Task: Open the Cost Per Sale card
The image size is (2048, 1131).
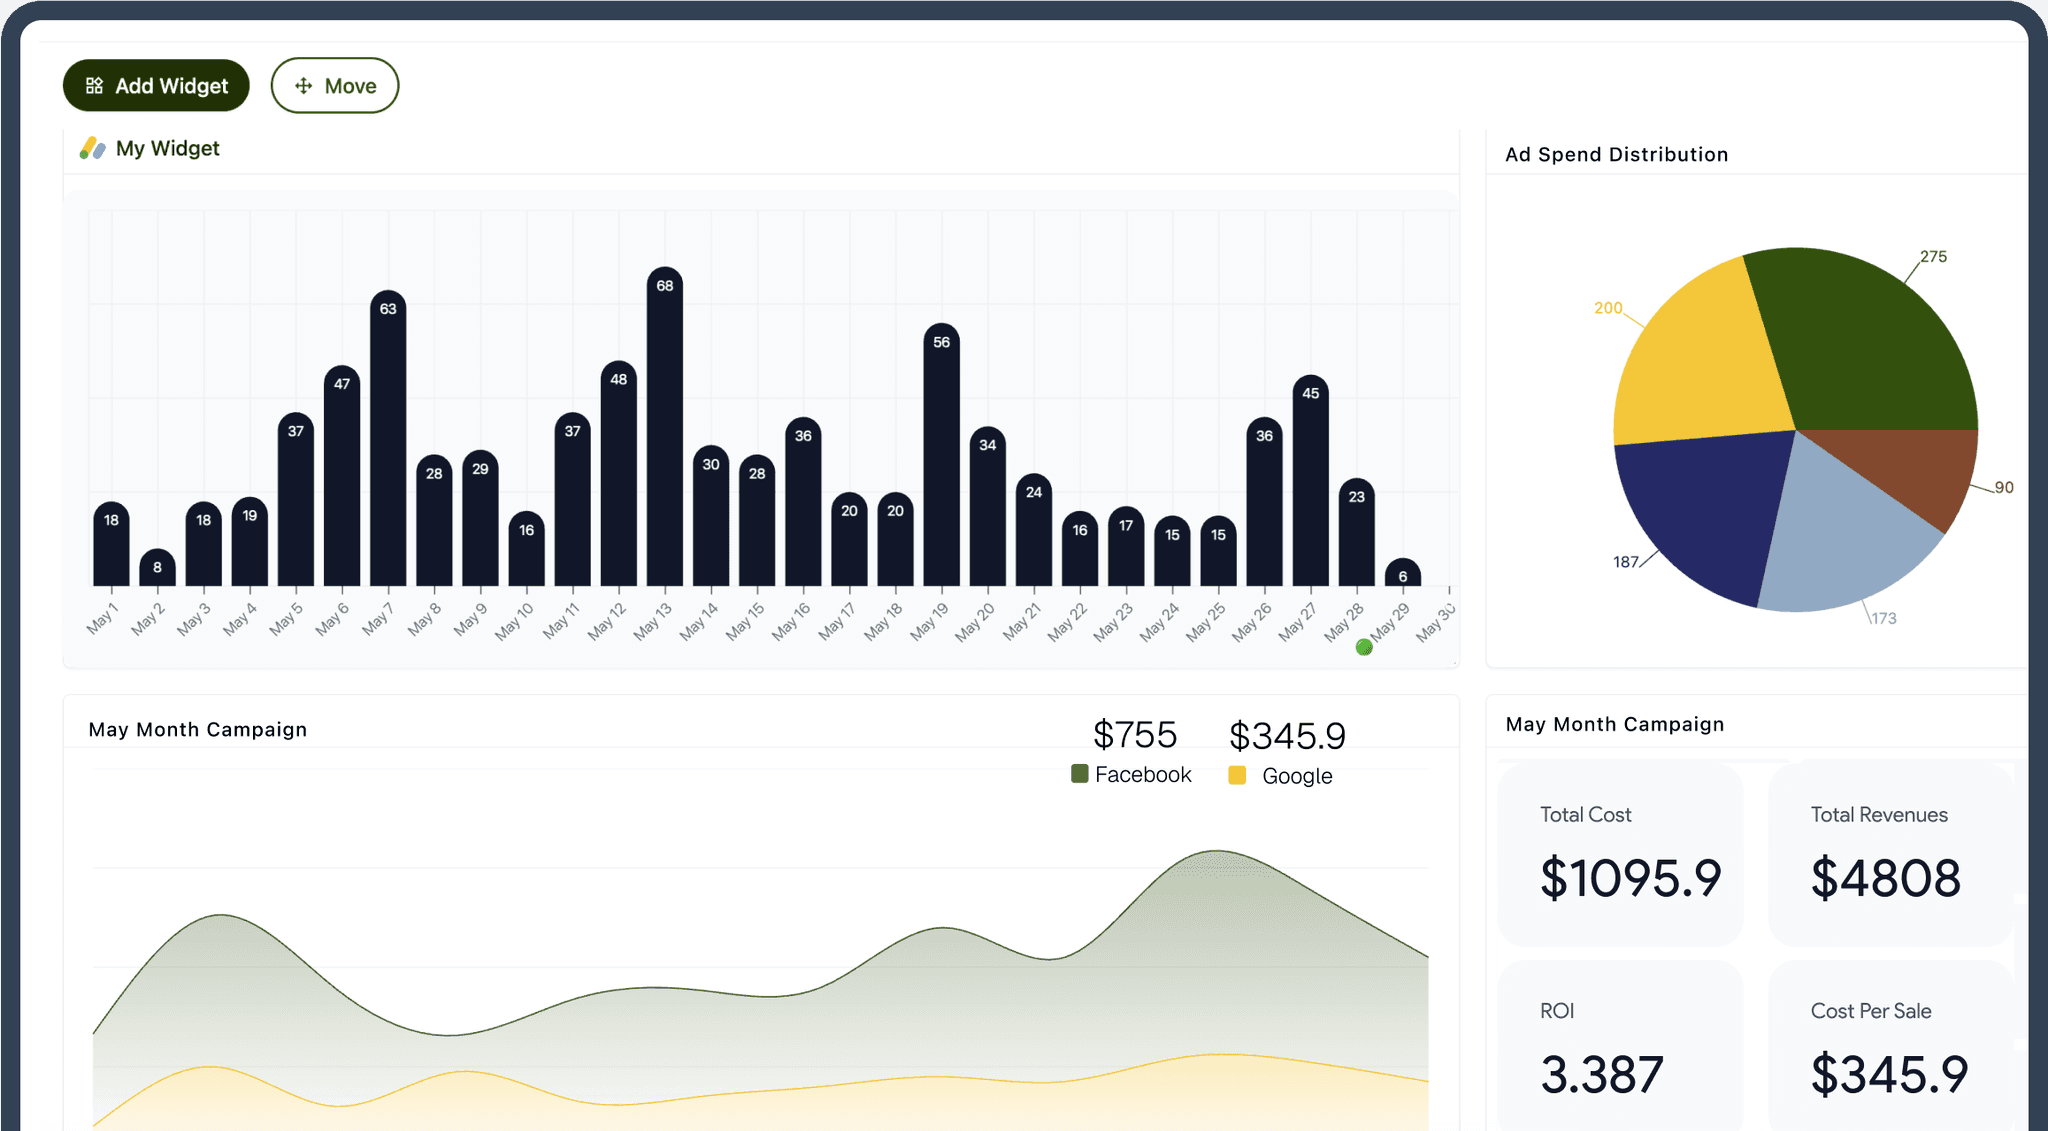Action: pyautogui.click(x=1891, y=1046)
